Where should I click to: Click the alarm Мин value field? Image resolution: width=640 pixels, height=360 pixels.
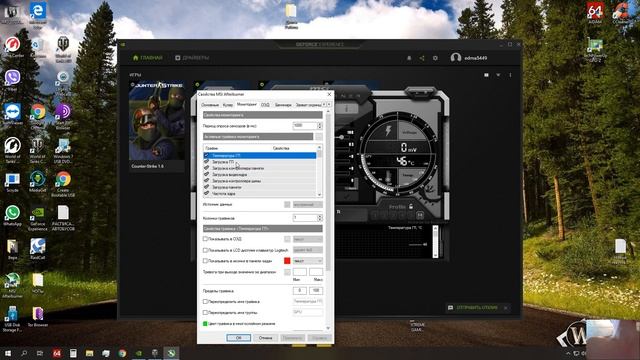tap(300, 272)
